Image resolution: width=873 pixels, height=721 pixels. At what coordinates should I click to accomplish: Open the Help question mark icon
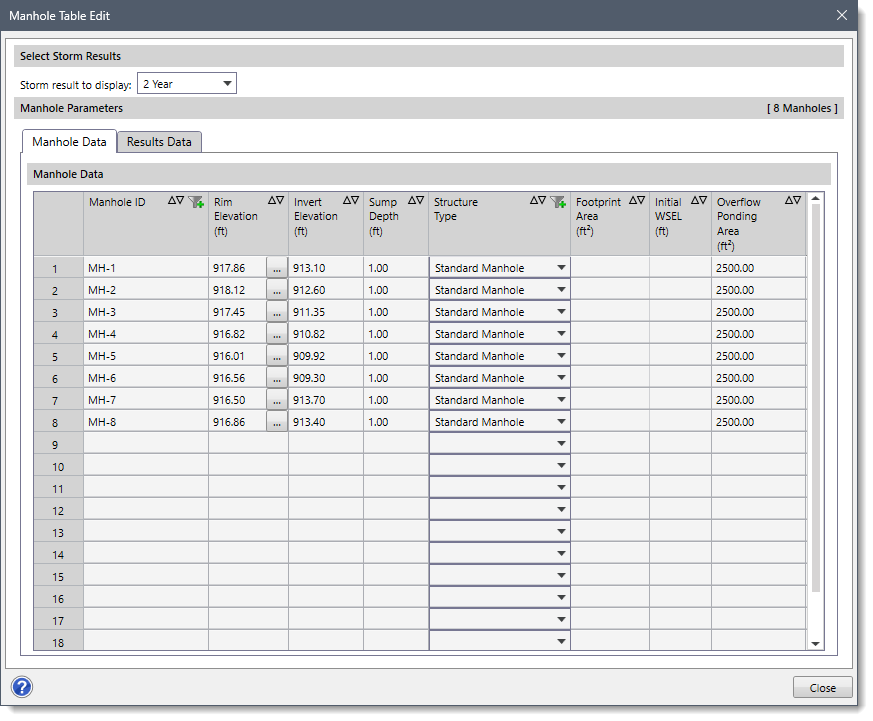click(x=21, y=687)
